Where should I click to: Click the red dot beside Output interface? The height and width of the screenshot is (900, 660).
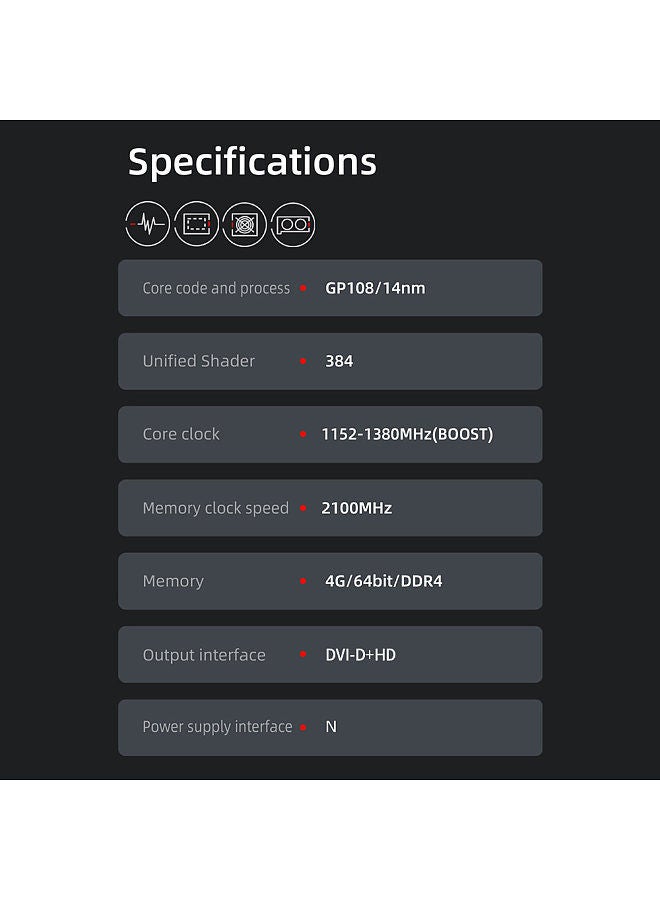(303, 654)
